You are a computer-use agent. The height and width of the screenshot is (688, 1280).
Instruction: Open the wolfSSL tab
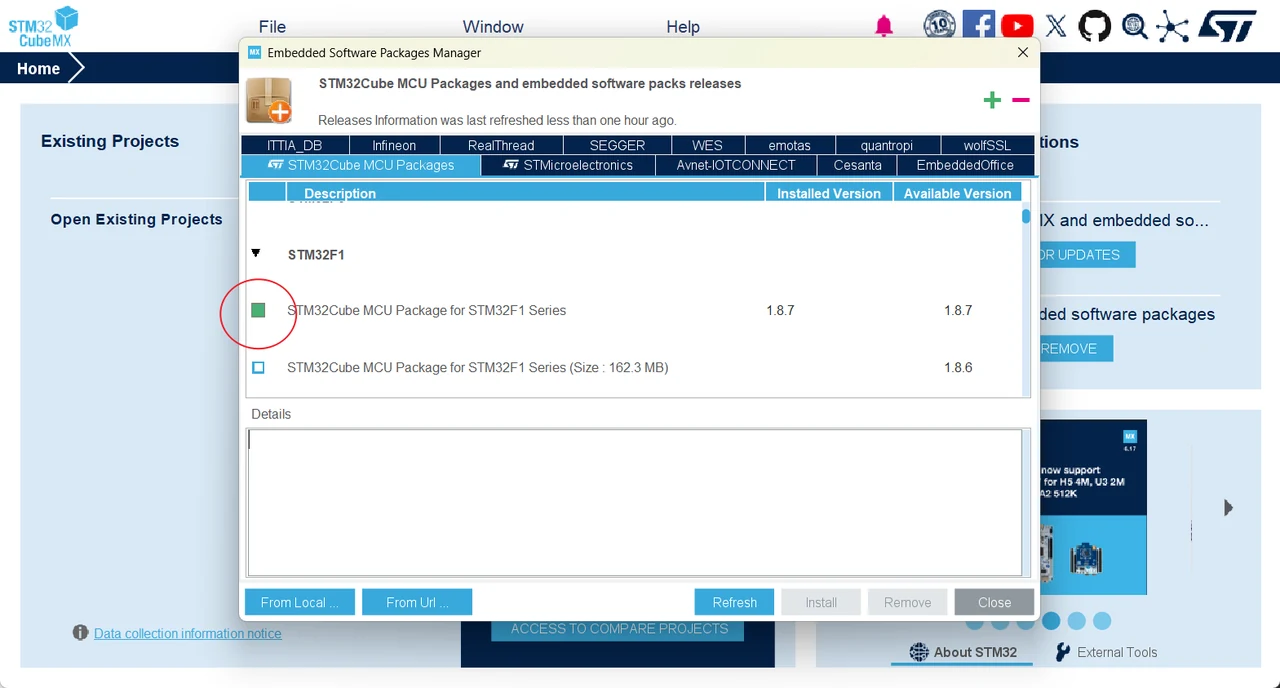click(987, 145)
